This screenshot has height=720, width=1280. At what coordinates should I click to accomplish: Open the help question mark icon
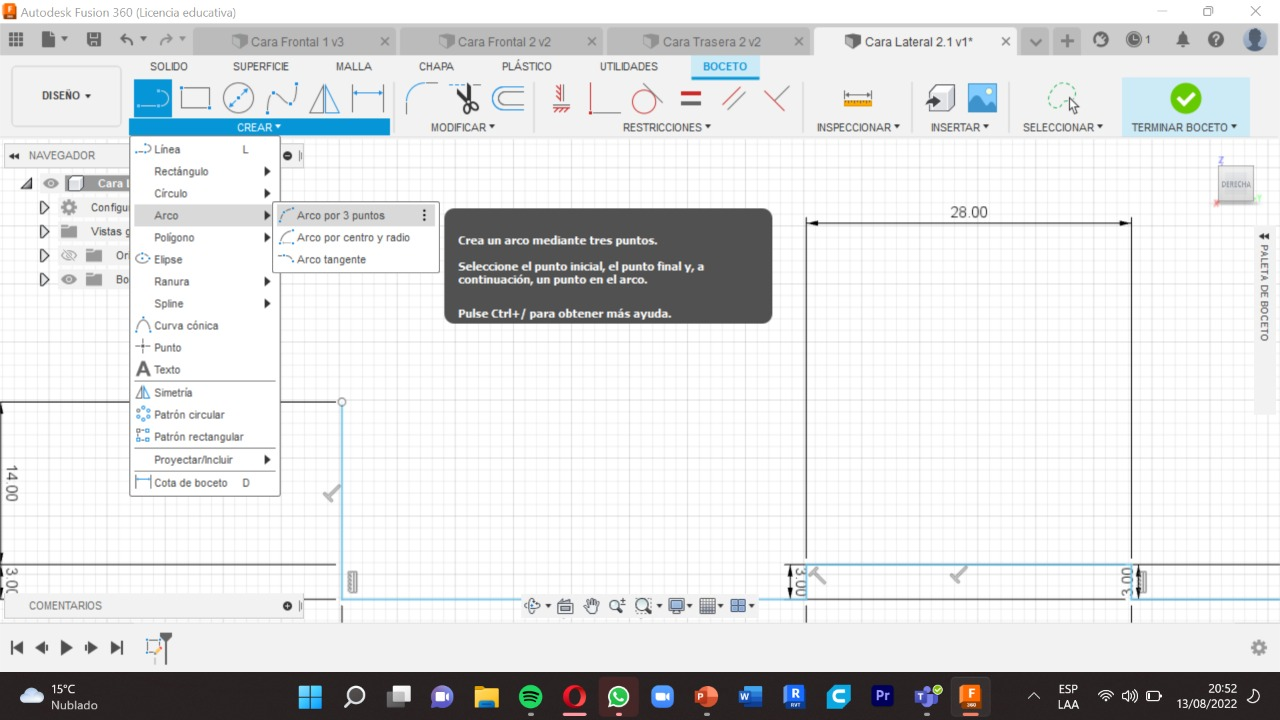[x=1216, y=40]
